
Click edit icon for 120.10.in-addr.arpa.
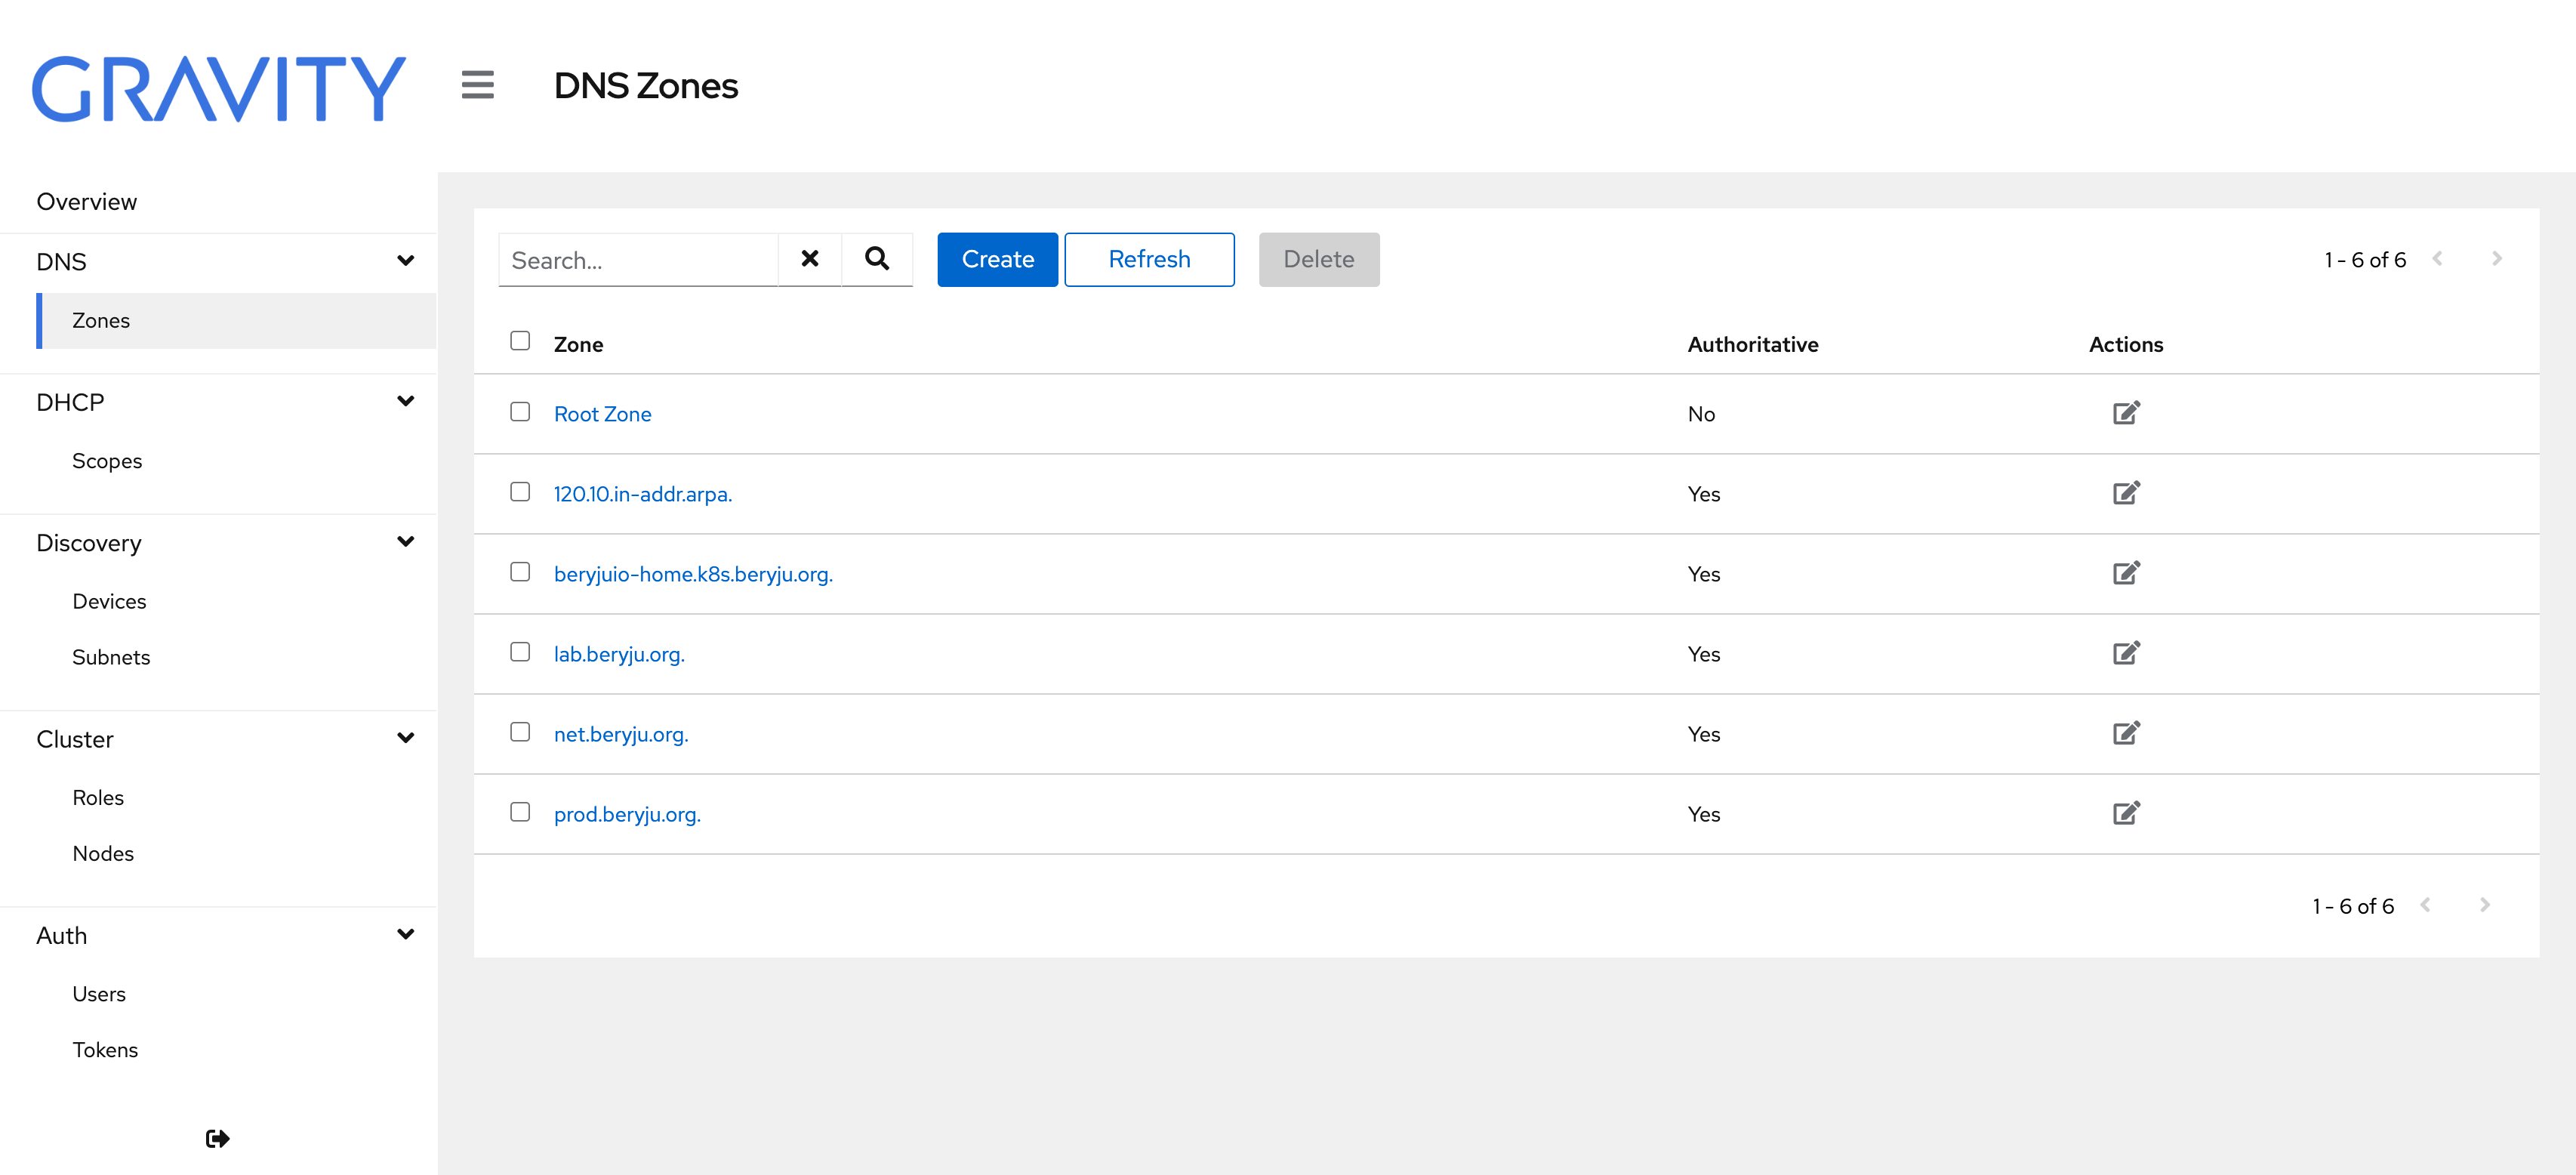[x=2125, y=493]
